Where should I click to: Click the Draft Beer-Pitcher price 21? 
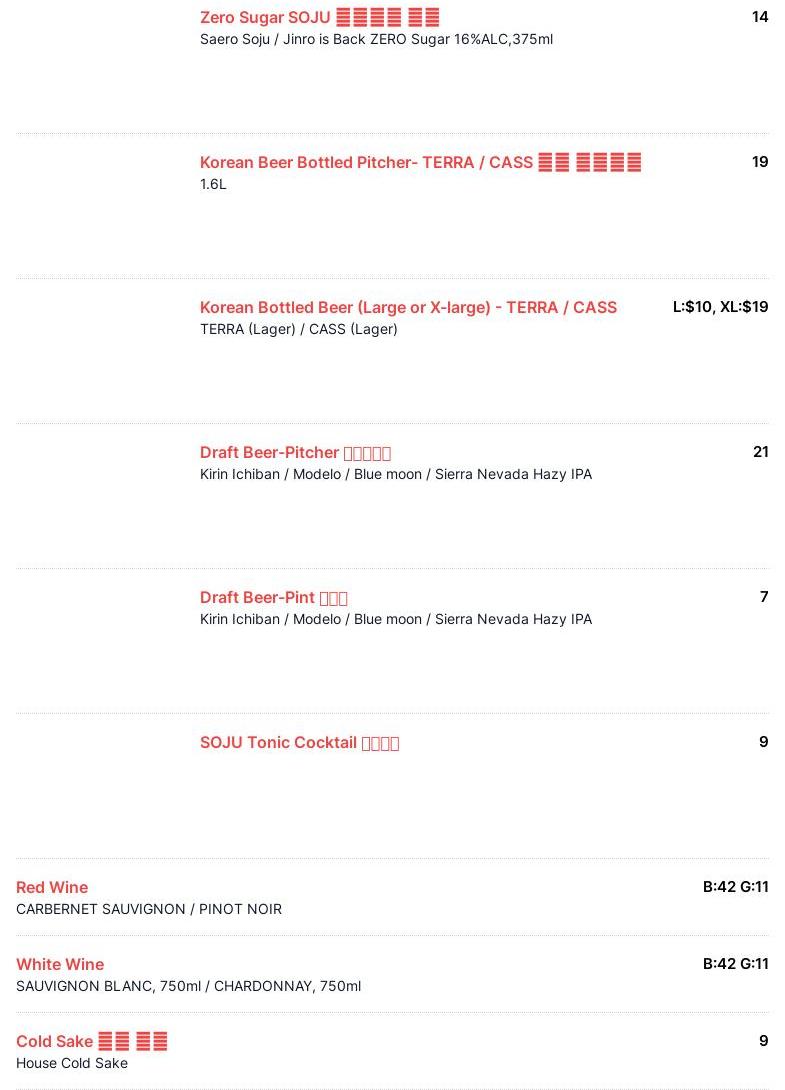761,452
